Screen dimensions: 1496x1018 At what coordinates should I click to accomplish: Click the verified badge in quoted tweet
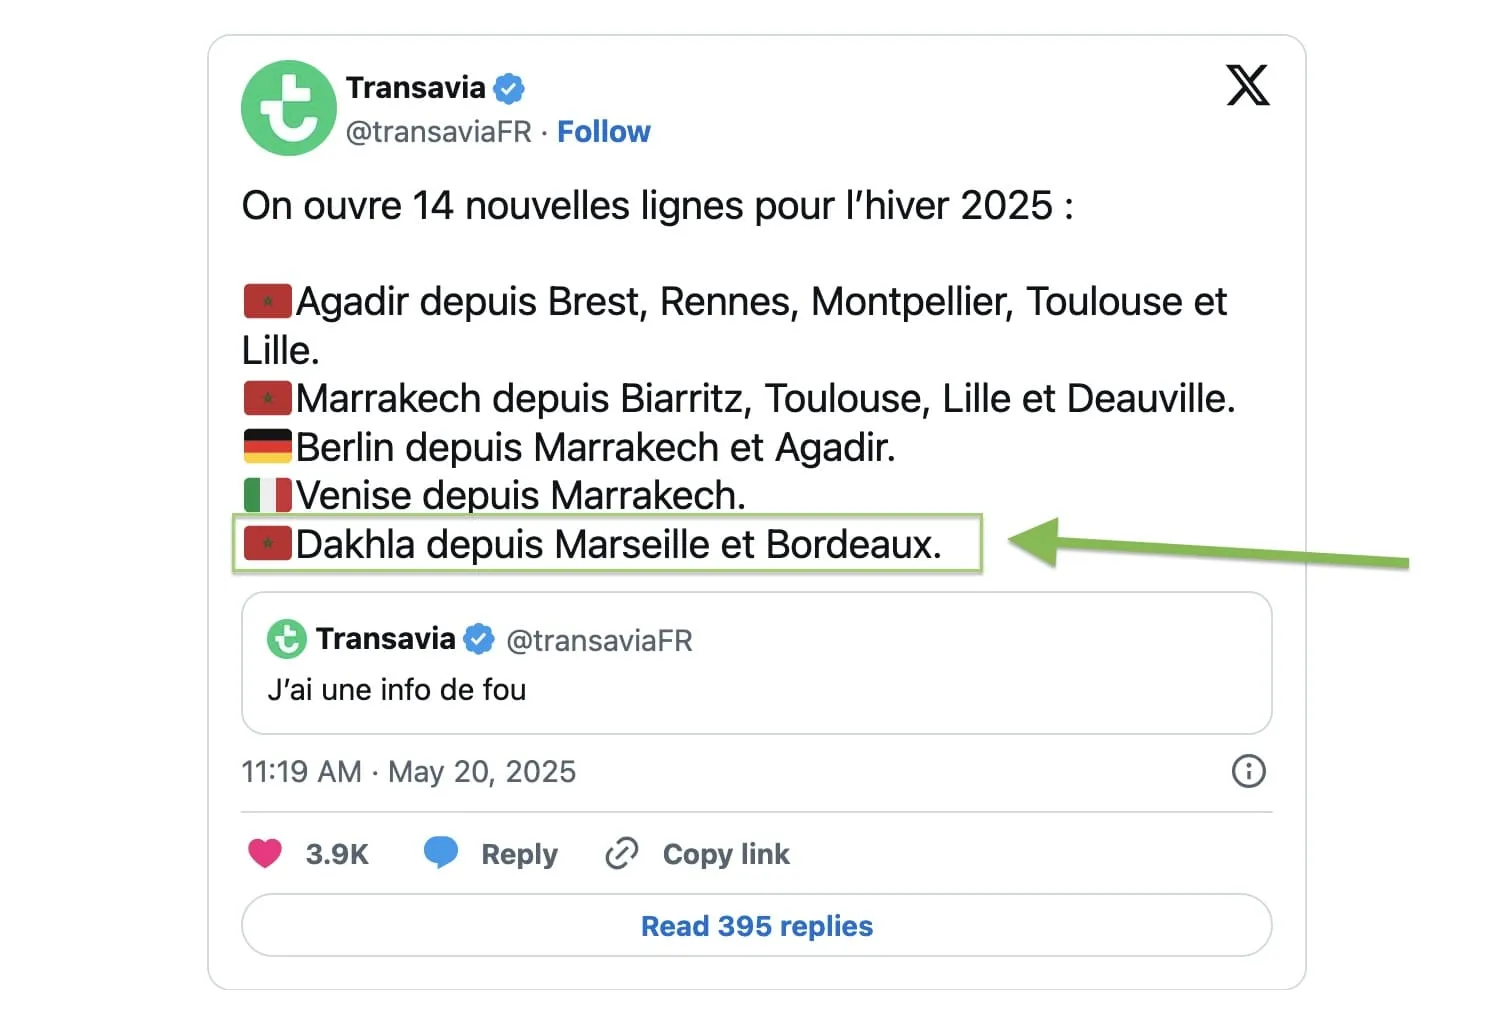(x=479, y=639)
